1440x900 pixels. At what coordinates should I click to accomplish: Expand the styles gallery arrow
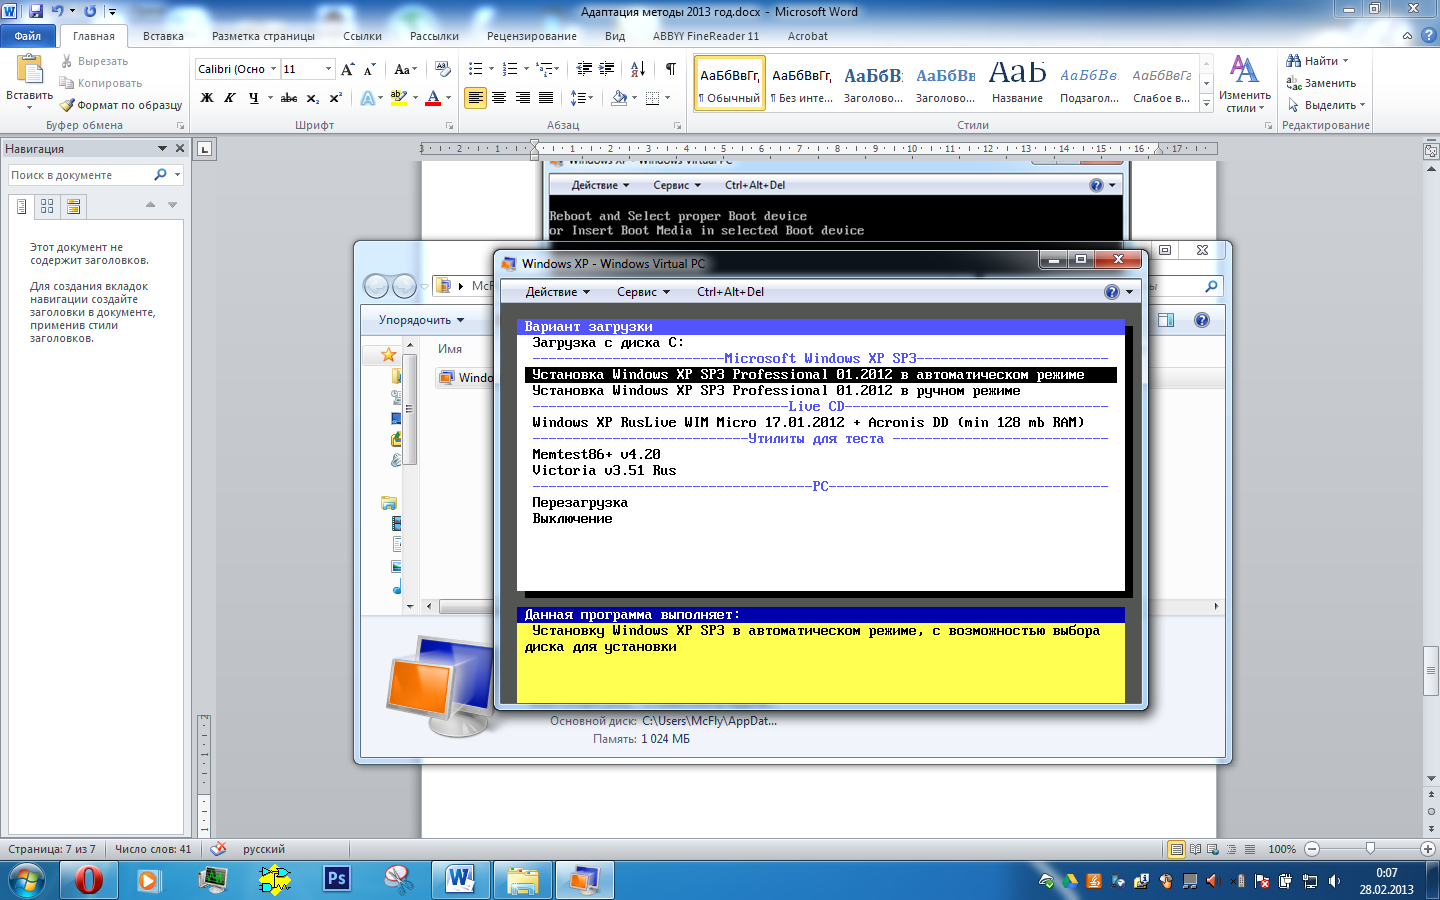tap(1207, 104)
